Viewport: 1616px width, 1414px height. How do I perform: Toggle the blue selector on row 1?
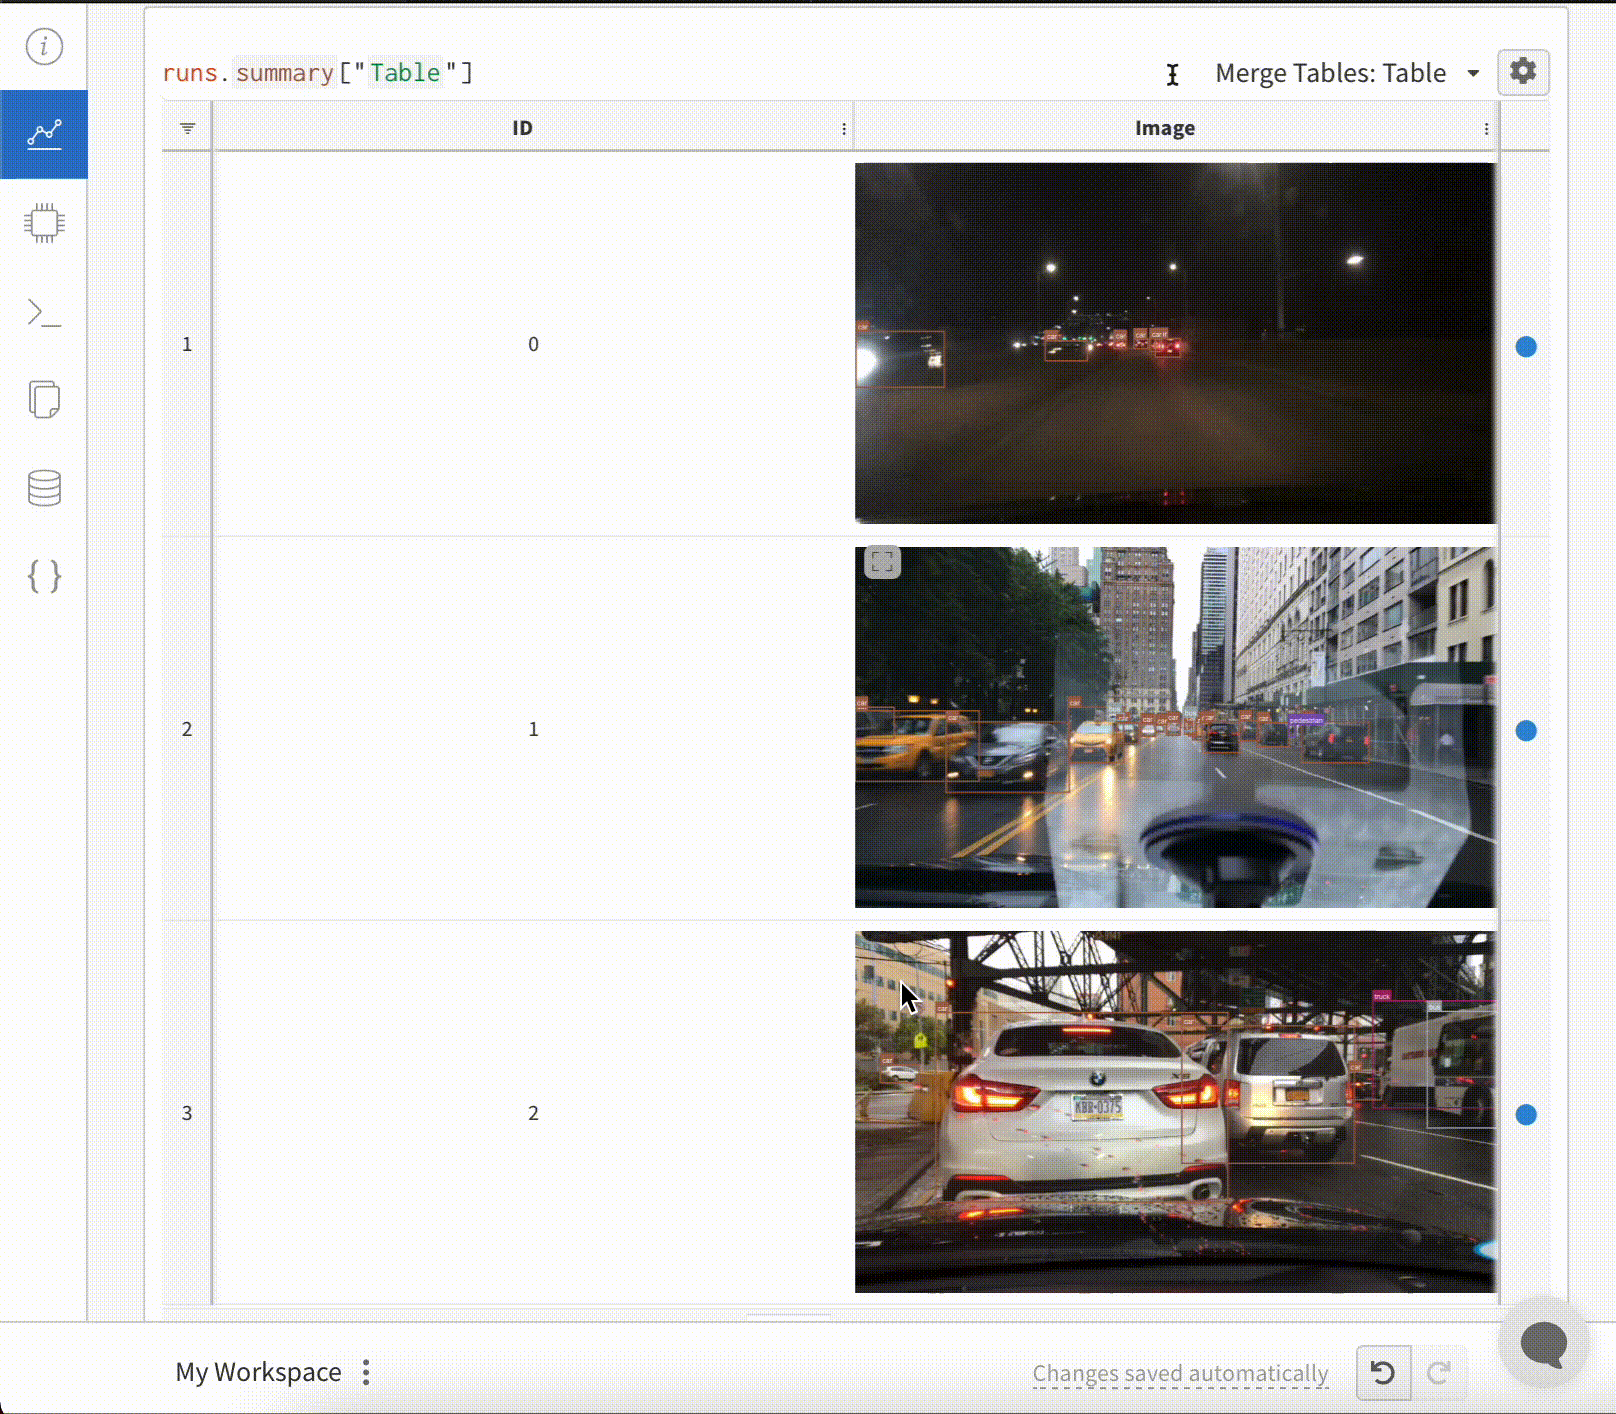(1526, 347)
